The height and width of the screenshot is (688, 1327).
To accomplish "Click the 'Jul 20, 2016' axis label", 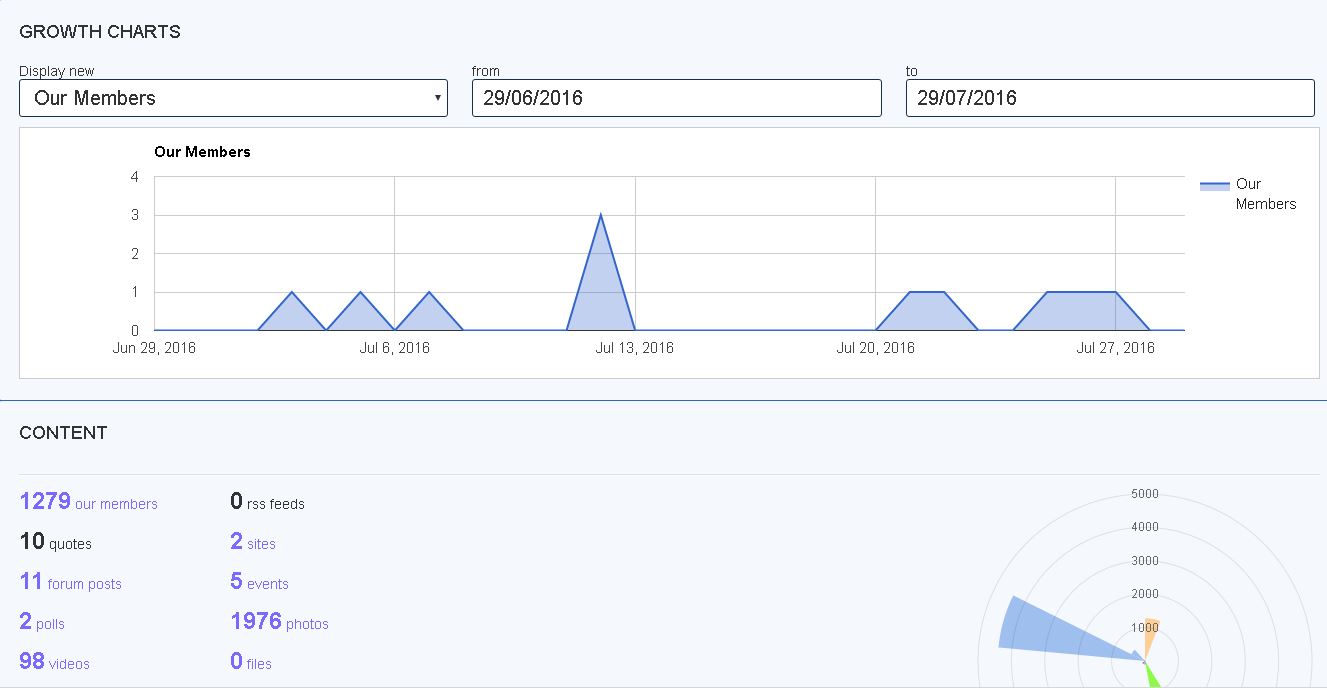I will 875,348.
